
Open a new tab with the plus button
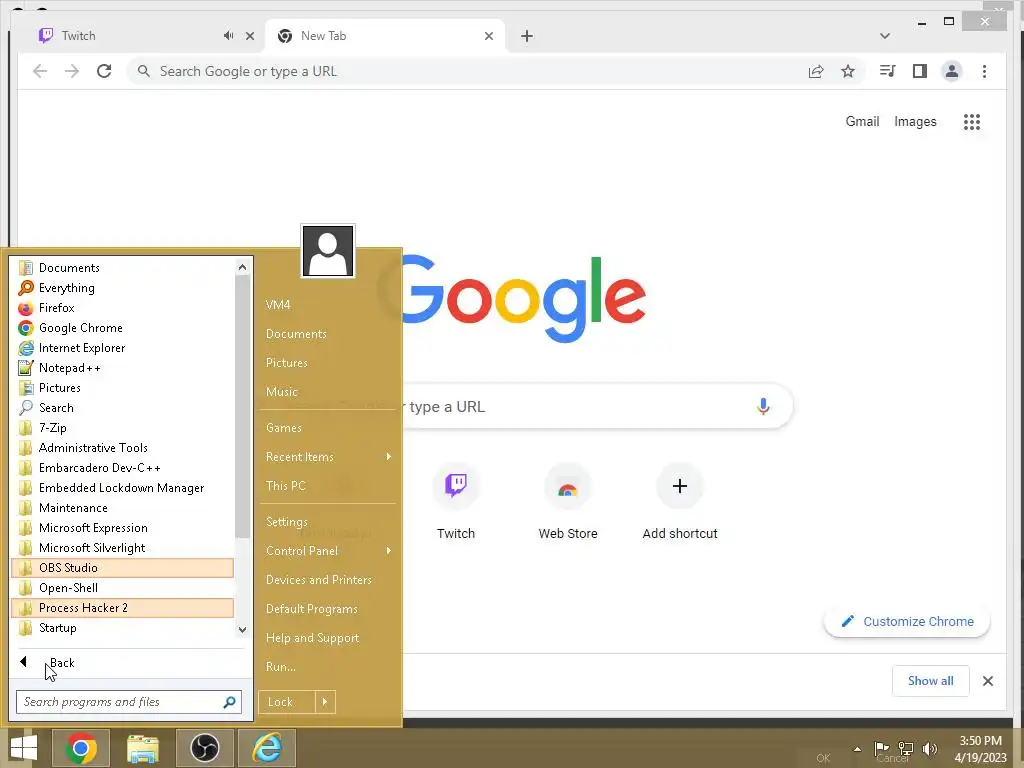pos(527,36)
